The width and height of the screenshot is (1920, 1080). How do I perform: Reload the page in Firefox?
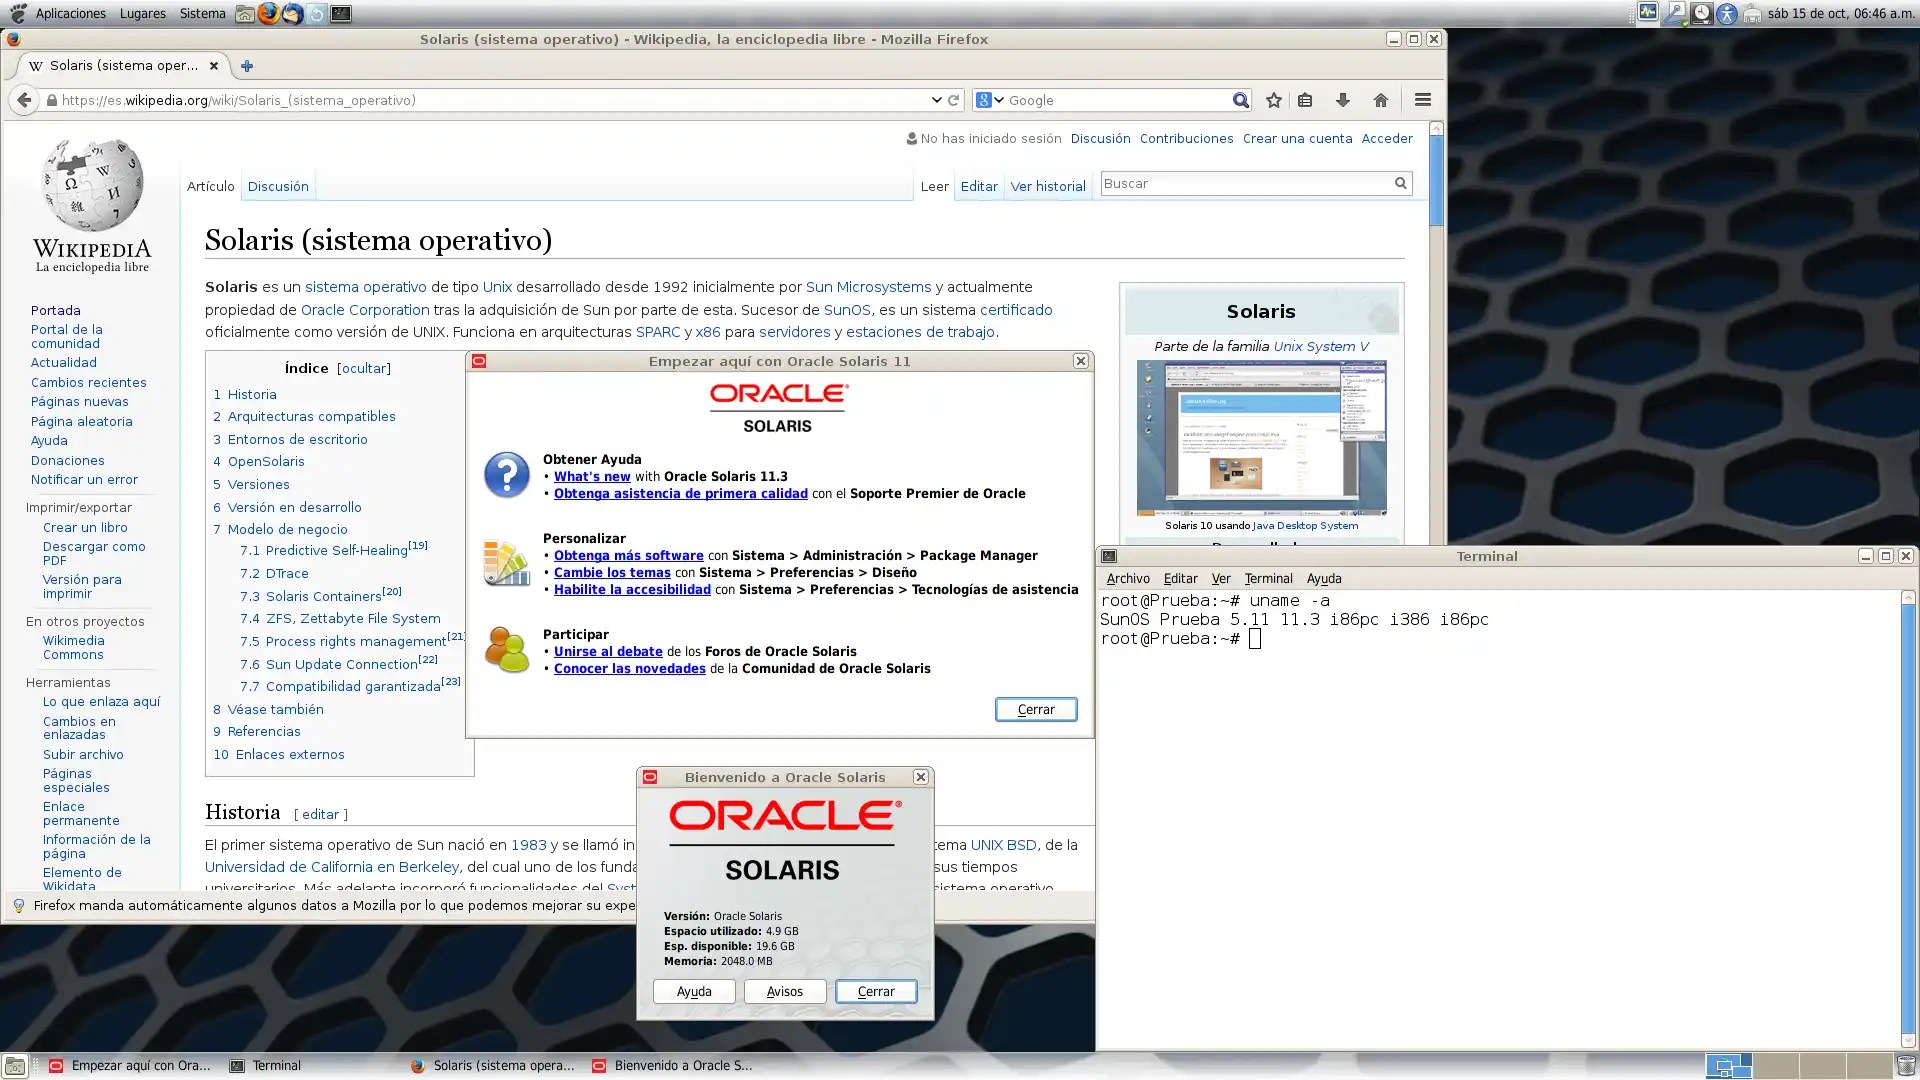pos(954,100)
